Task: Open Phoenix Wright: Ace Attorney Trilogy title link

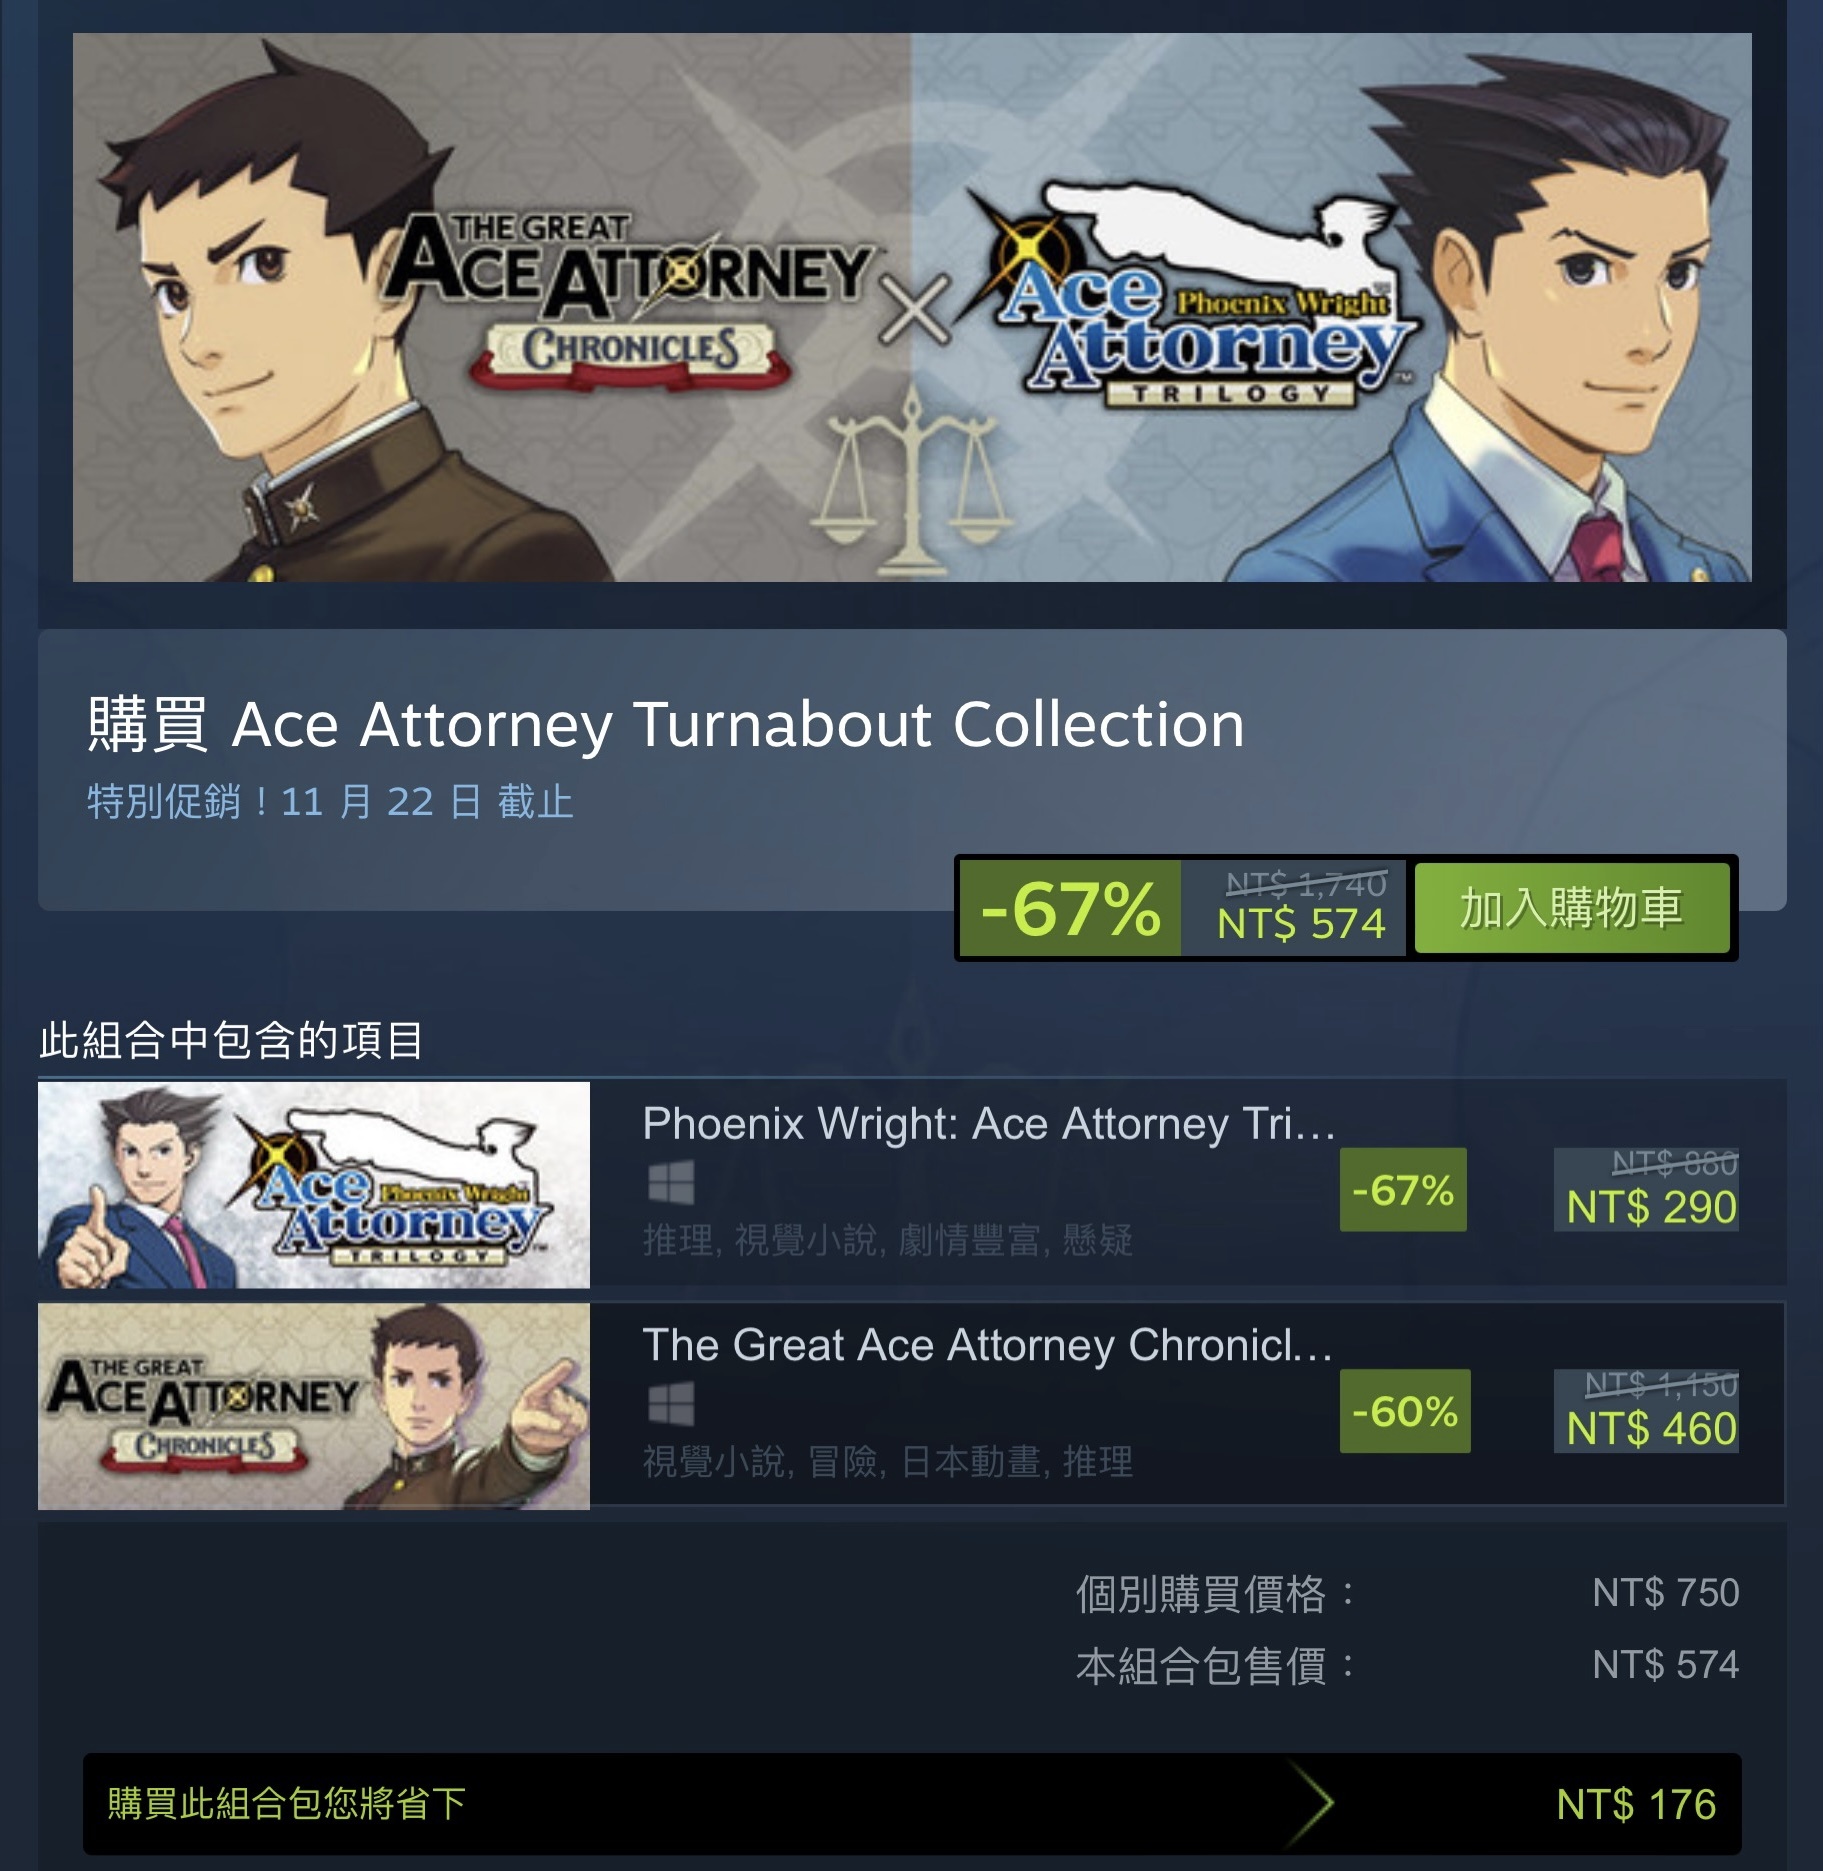Action: 989,1124
